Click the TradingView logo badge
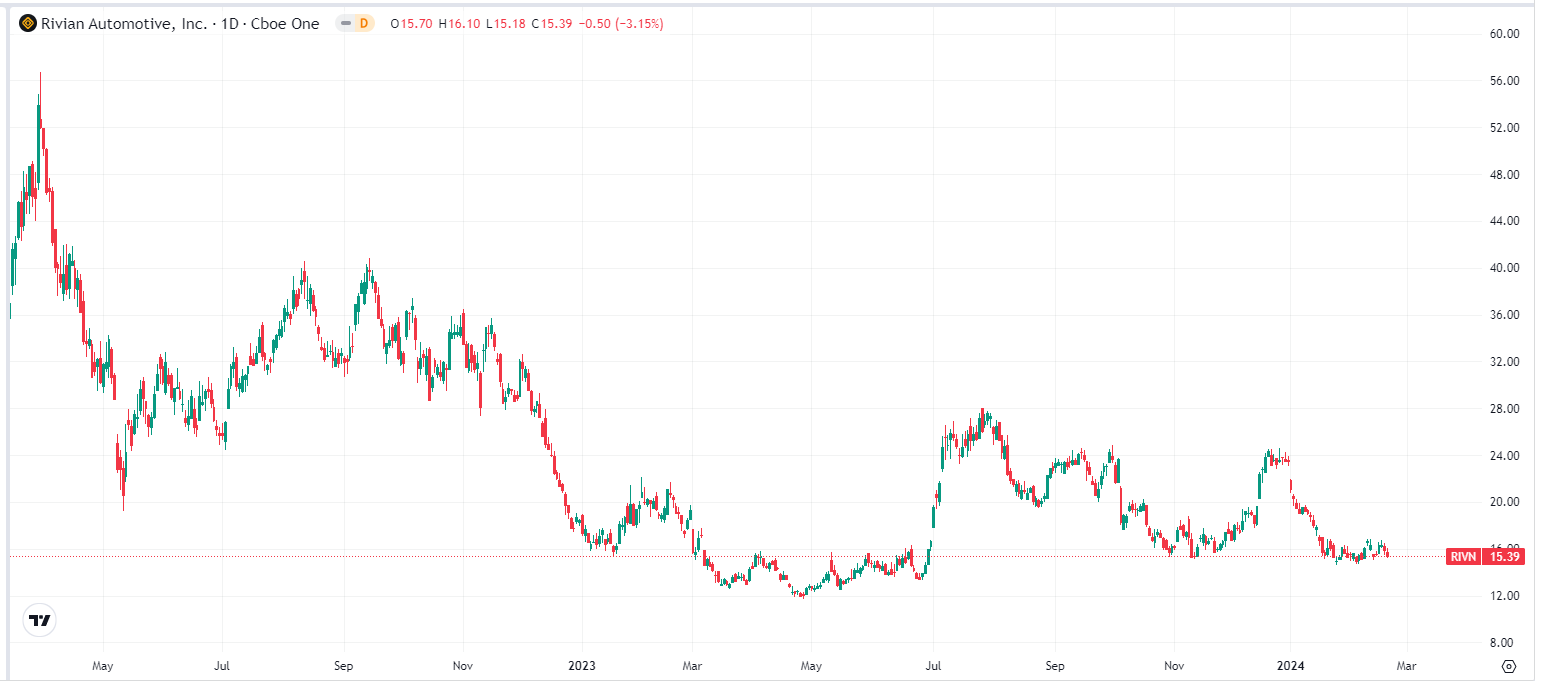This screenshot has width=1541, height=691. point(39,621)
